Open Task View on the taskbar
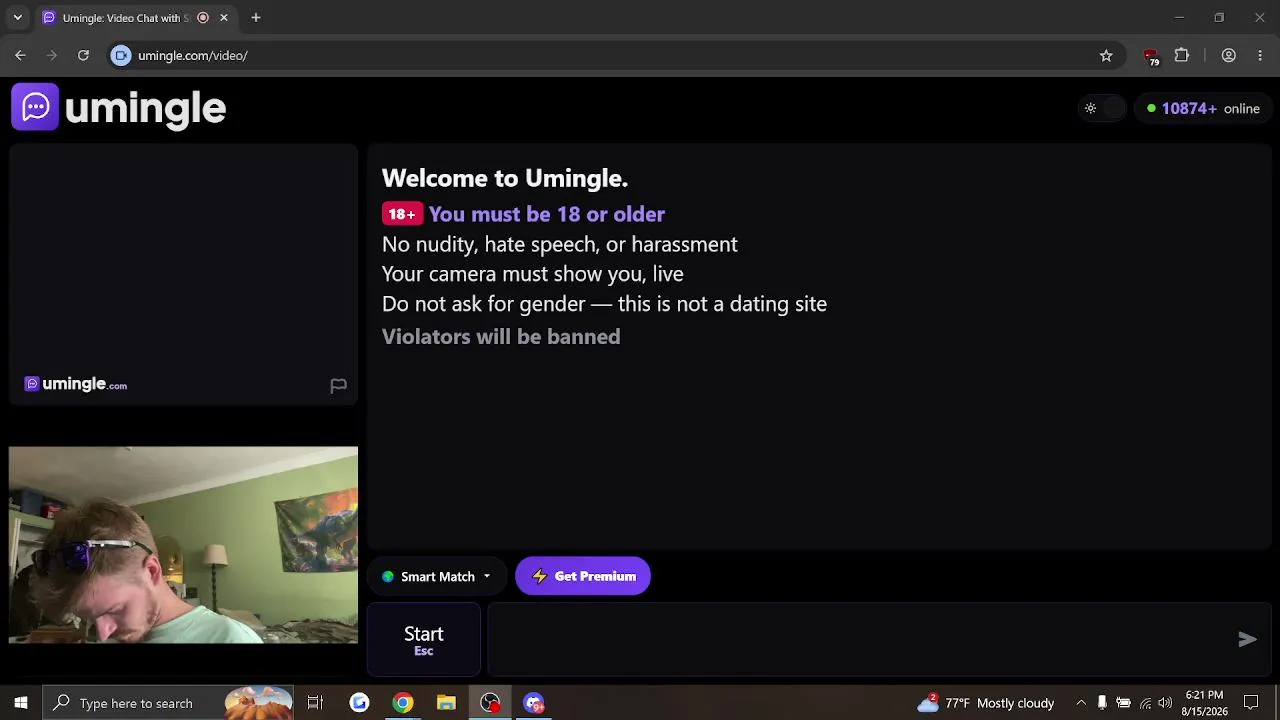This screenshot has width=1280, height=720. pos(315,703)
